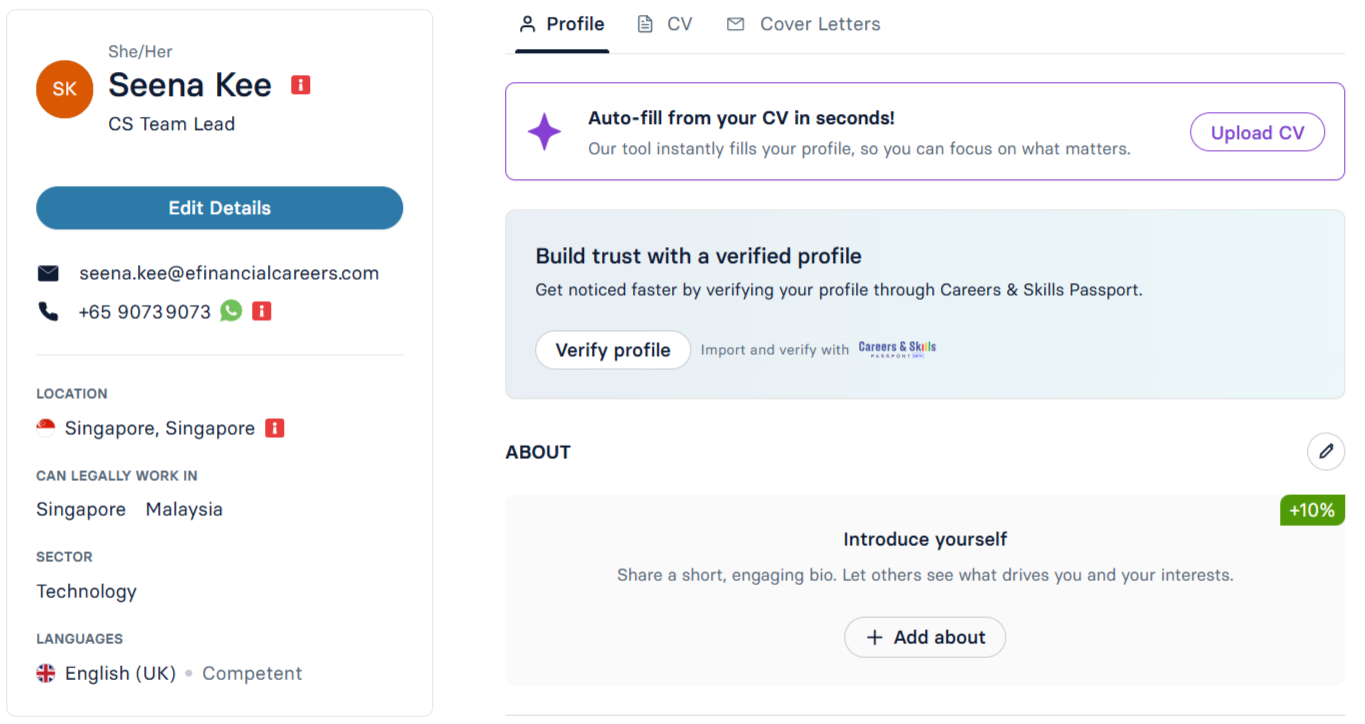Click the Singapore flag icon

tap(46, 428)
